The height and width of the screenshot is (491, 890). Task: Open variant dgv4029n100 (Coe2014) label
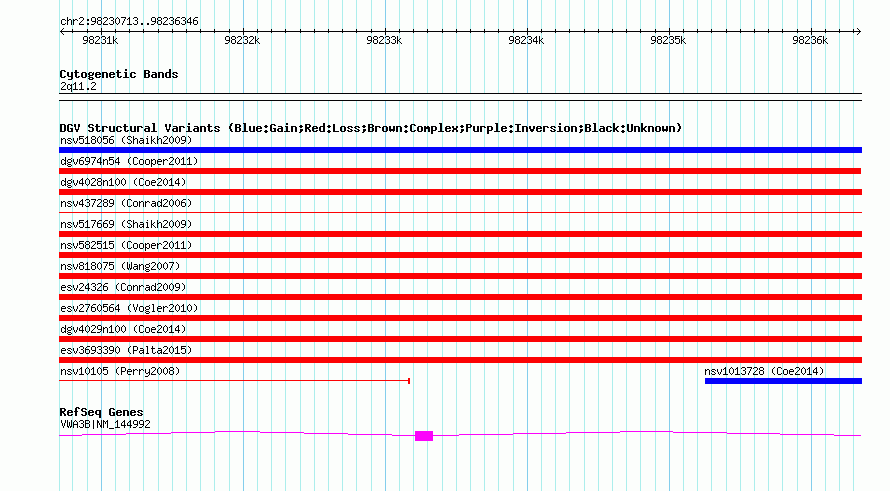point(123,329)
